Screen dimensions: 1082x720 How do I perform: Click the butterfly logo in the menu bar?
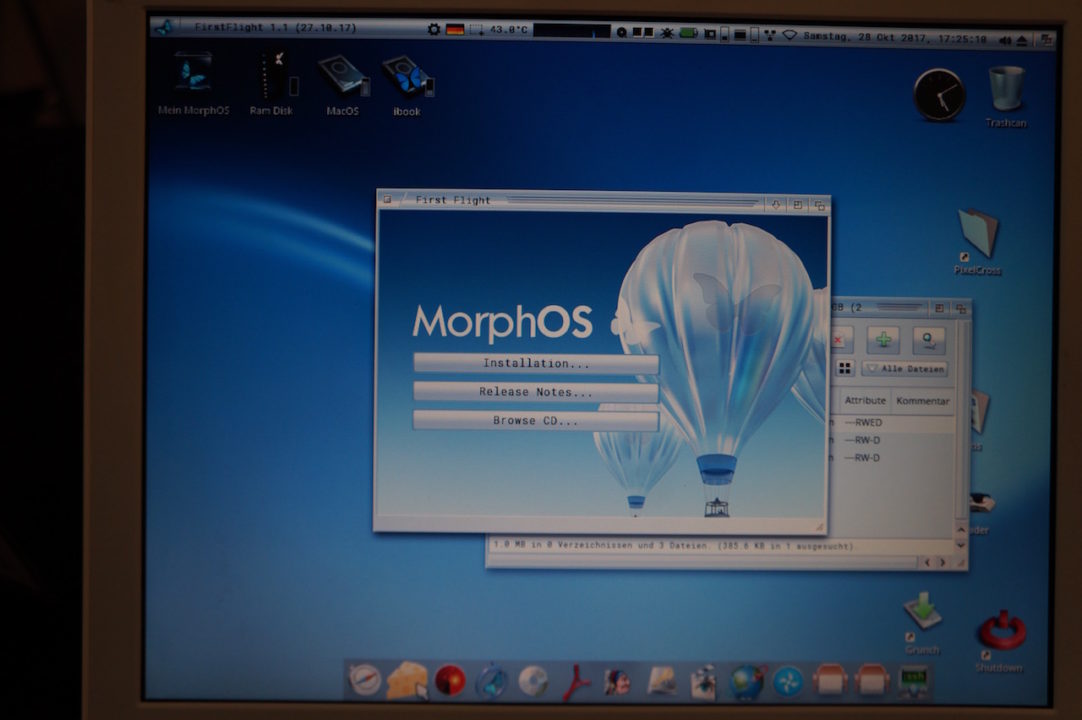click(x=165, y=27)
